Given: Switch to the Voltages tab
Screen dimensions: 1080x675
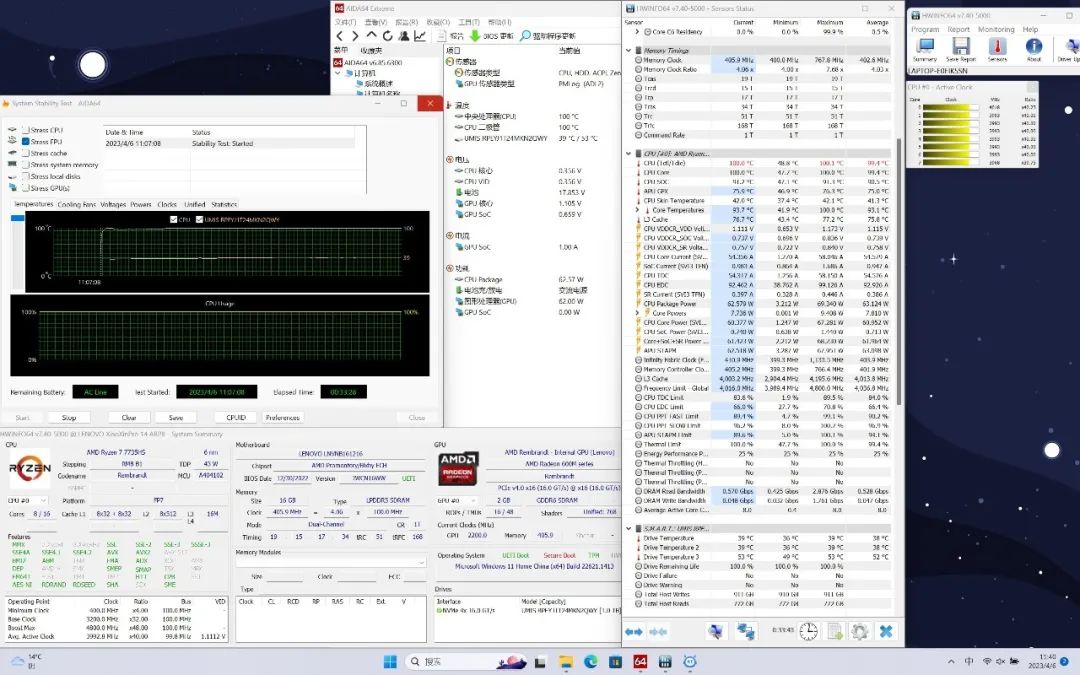Looking at the screenshot, I should [x=113, y=205].
